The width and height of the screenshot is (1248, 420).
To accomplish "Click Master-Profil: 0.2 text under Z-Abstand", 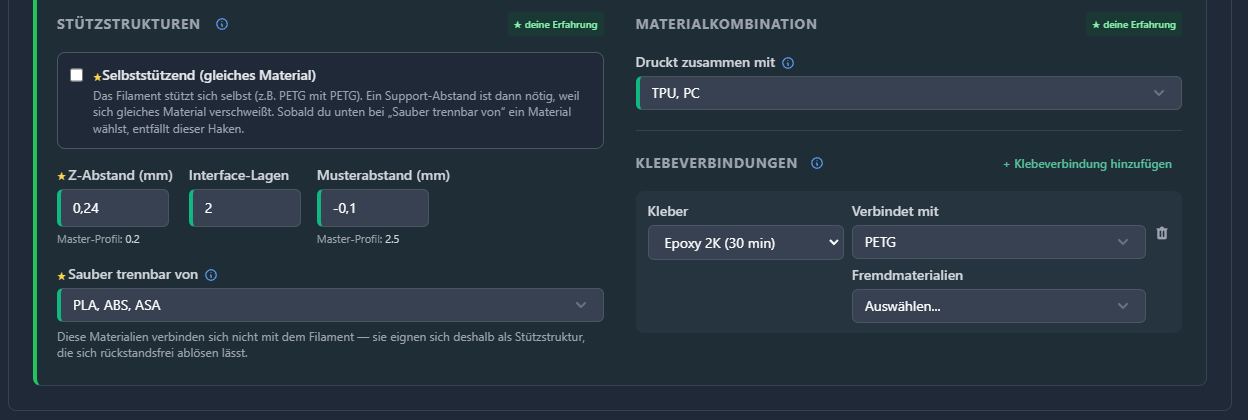I will coord(99,240).
